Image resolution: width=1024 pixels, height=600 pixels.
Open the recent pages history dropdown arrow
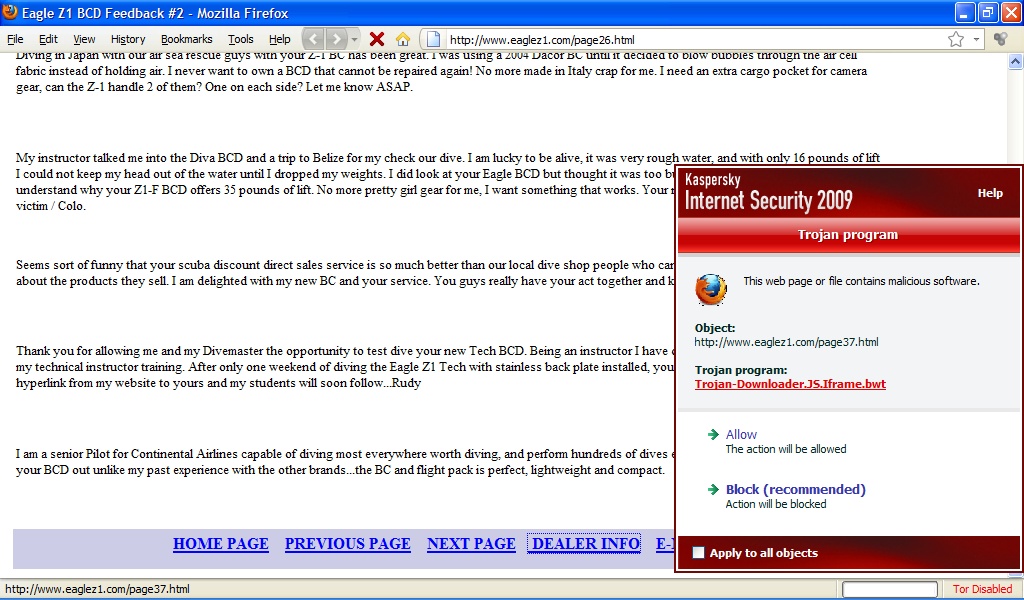pyautogui.click(x=355, y=39)
